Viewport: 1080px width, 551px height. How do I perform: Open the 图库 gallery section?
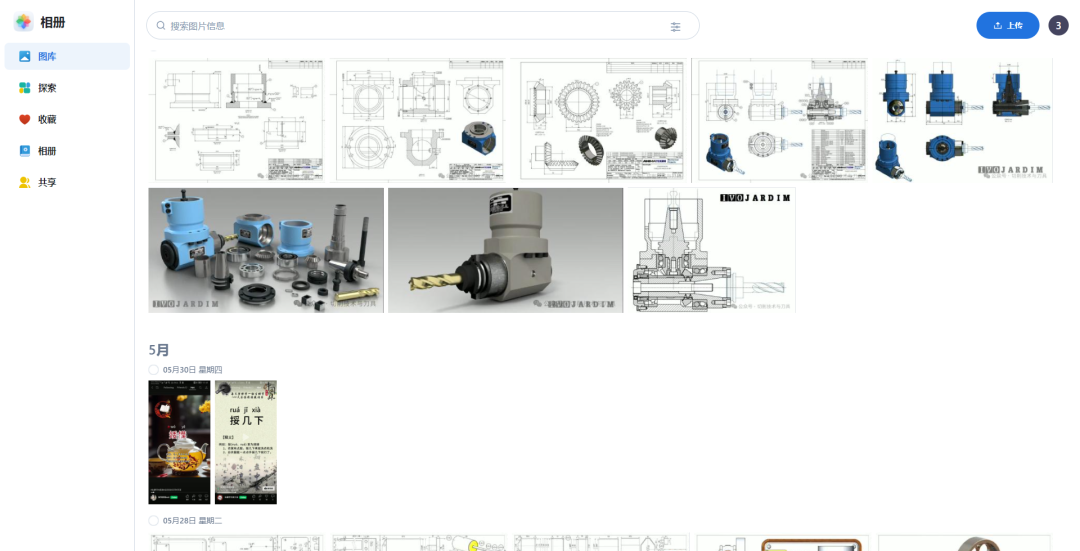tap(67, 56)
